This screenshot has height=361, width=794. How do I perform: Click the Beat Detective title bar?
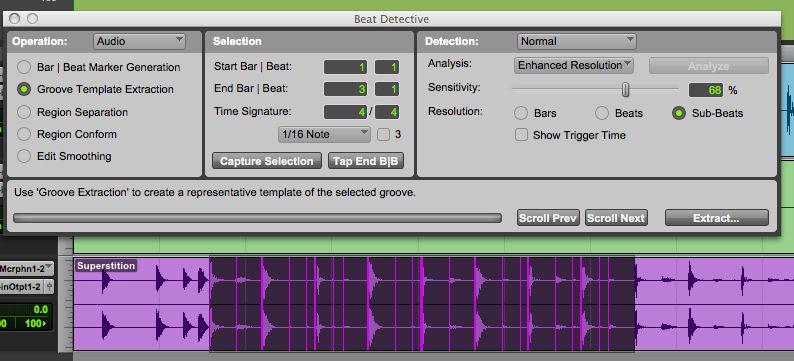[391, 19]
